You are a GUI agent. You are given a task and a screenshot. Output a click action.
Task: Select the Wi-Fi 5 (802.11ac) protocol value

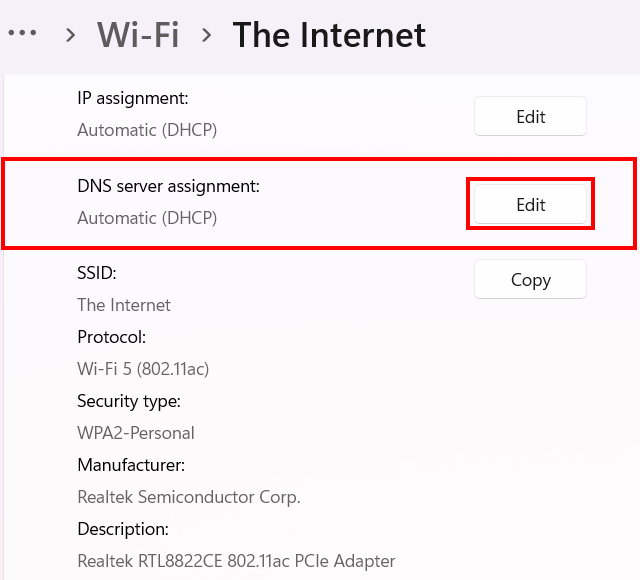click(x=143, y=369)
